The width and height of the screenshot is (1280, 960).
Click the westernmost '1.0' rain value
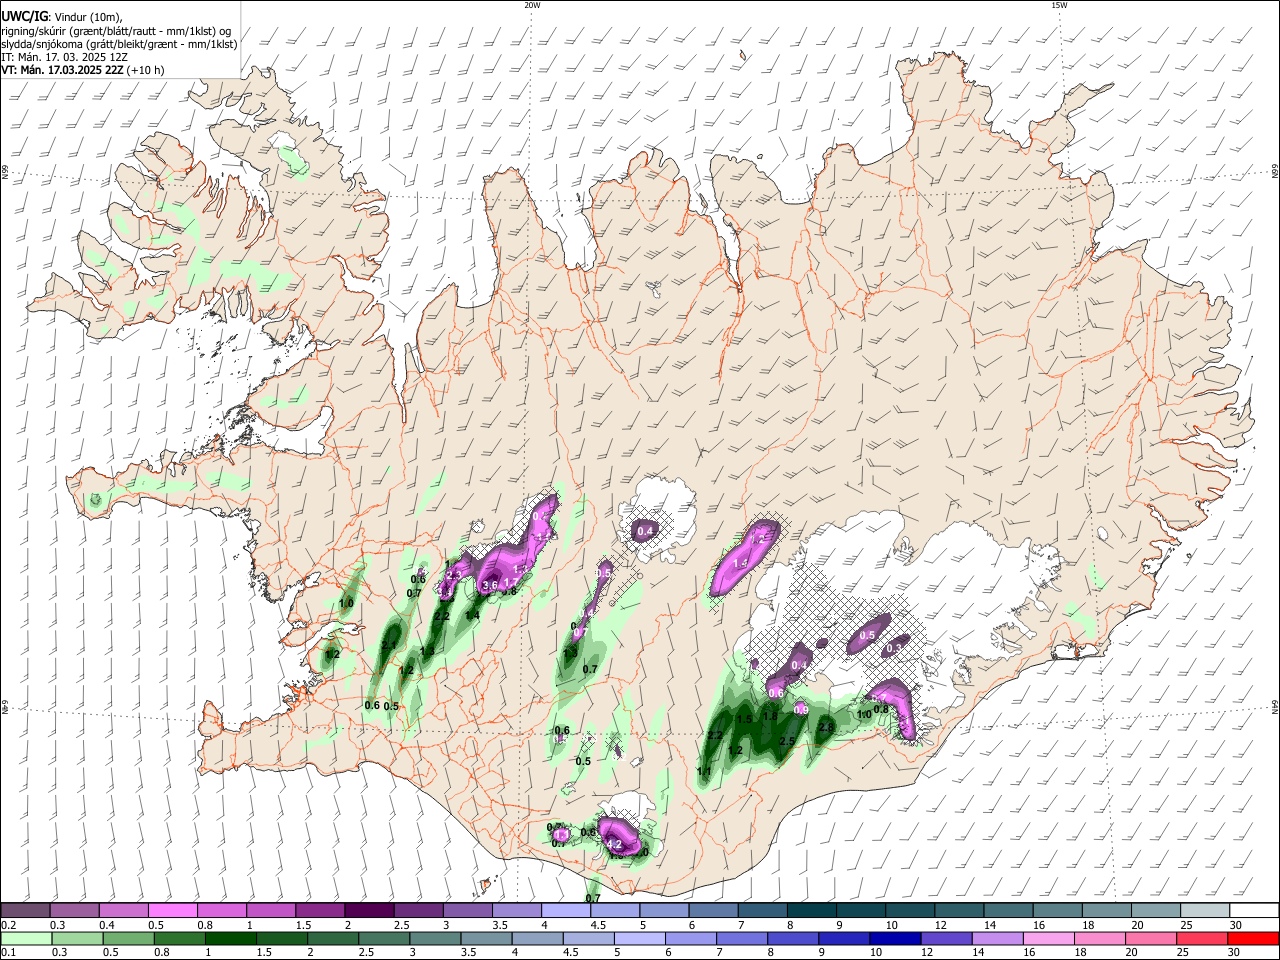[346, 604]
